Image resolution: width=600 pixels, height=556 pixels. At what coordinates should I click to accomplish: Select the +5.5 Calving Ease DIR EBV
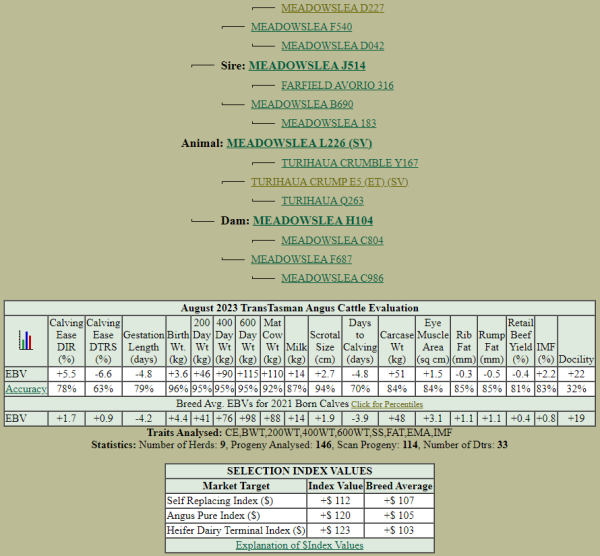(66, 374)
